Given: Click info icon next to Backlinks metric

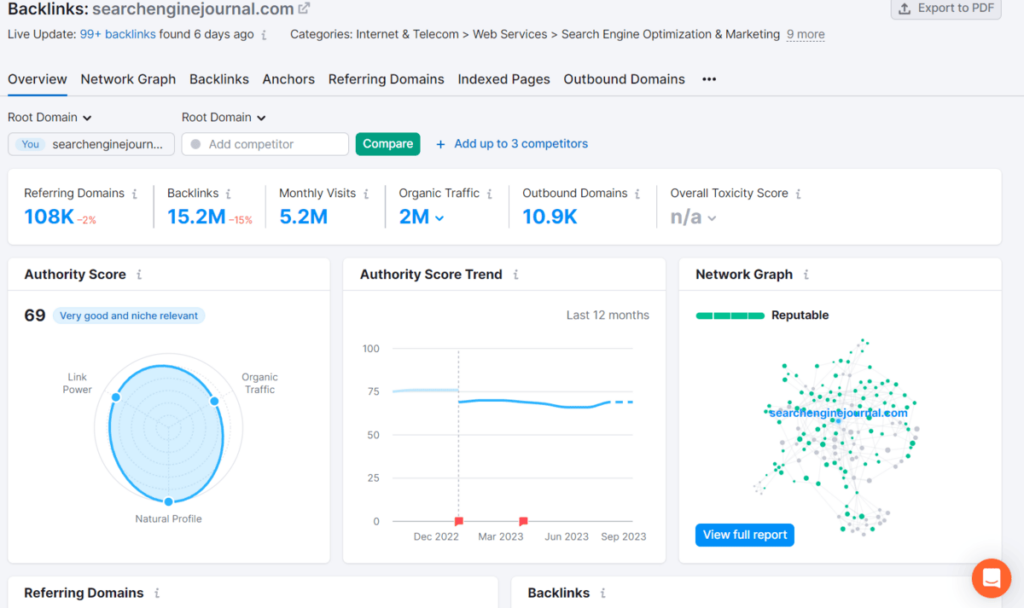Looking at the screenshot, I should (x=229, y=194).
